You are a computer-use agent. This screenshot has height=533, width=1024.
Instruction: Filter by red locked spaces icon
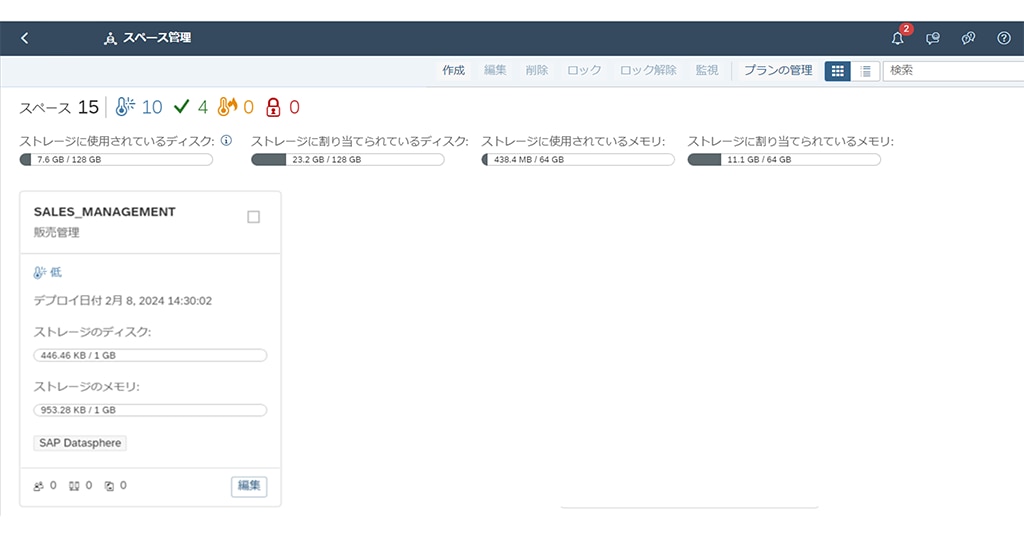click(275, 107)
